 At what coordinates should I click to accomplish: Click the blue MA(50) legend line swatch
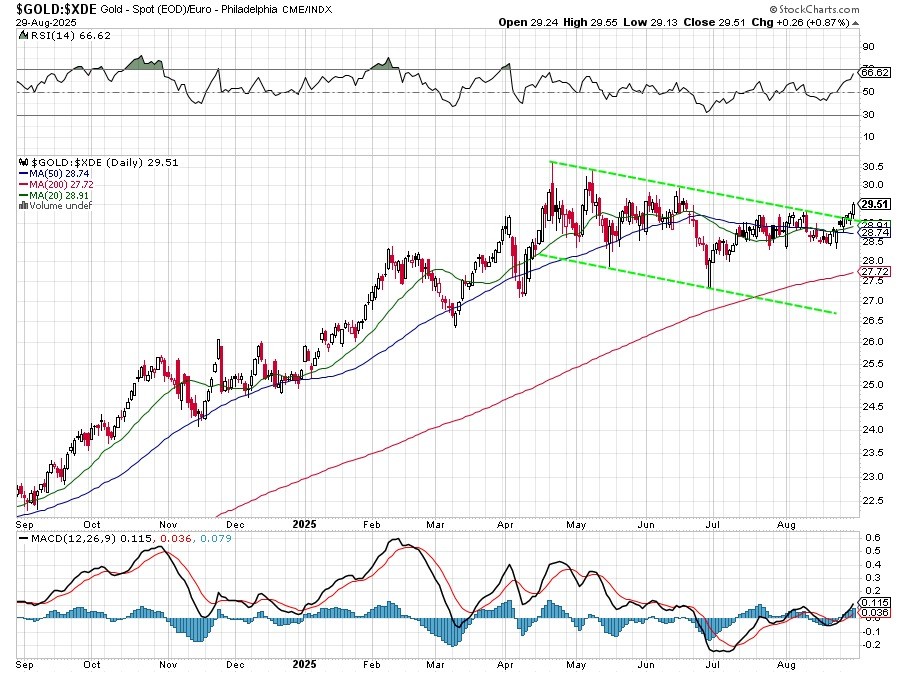(x=24, y=173)
